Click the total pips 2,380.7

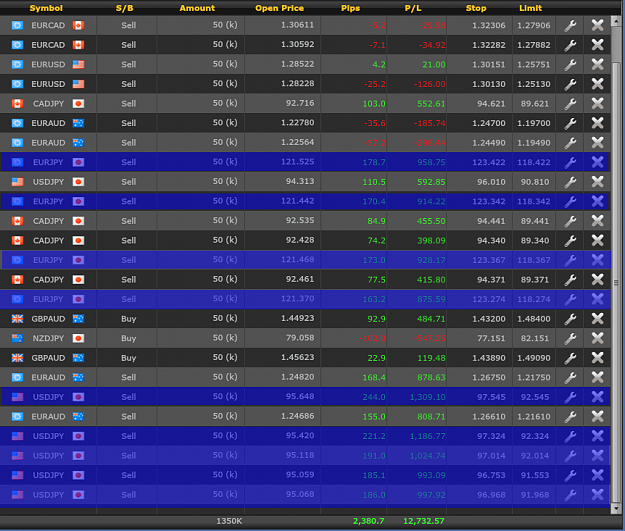pos(369,521)
